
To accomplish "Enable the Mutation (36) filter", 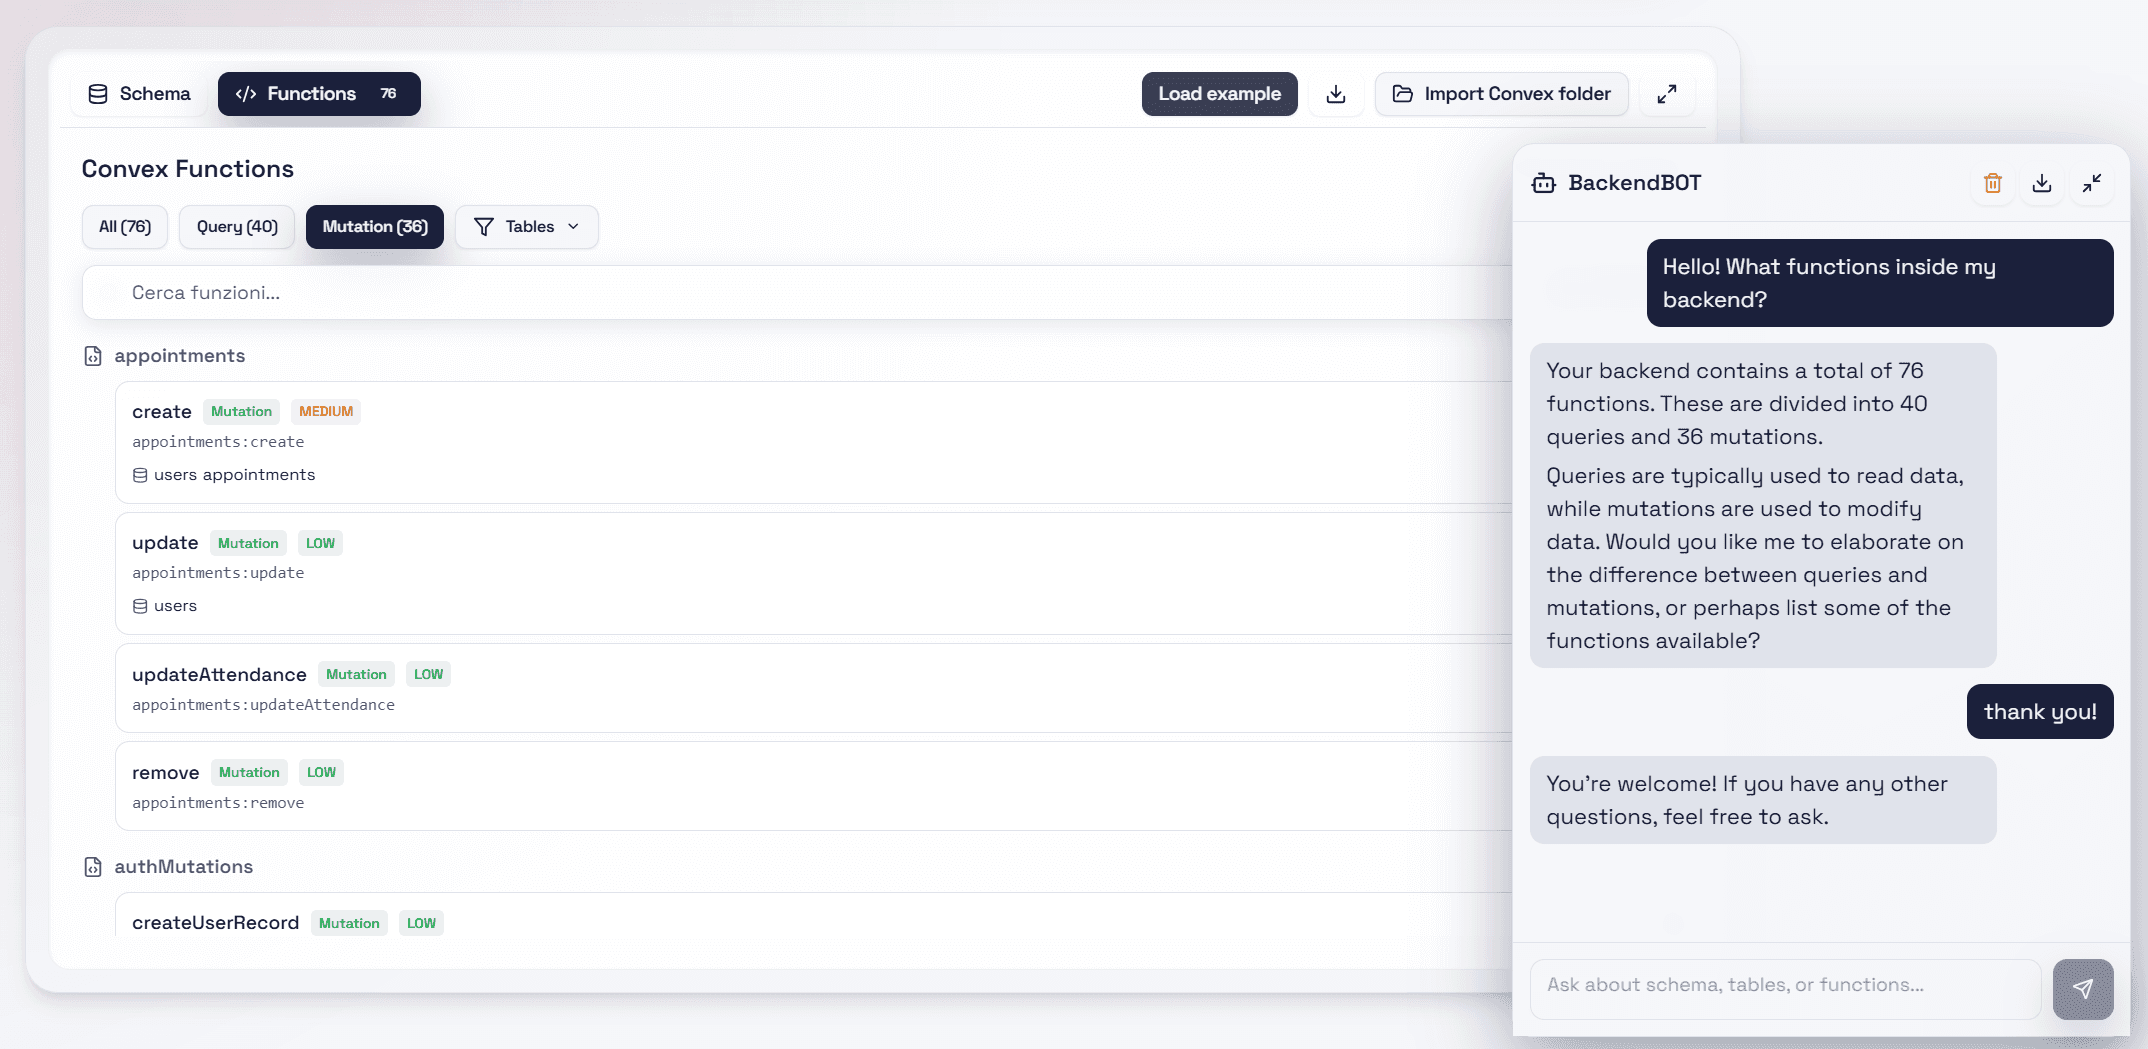I will [374, 226].
